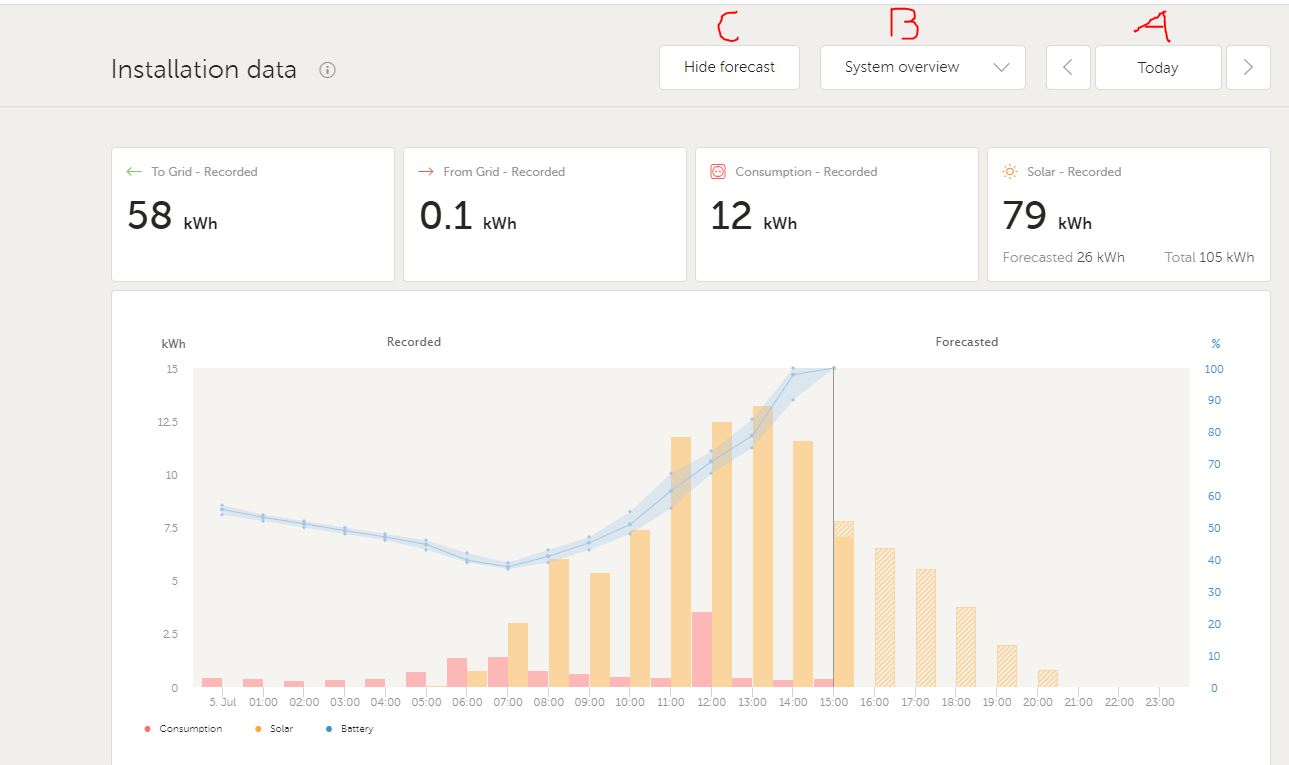The image size is (1289, 765).
Task: Go to next day with right arrow
Action: point(1248,68)
